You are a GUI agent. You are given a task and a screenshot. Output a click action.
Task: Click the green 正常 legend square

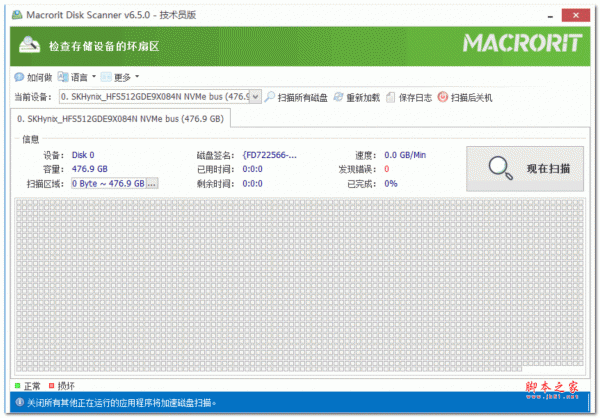pos(17,385)
